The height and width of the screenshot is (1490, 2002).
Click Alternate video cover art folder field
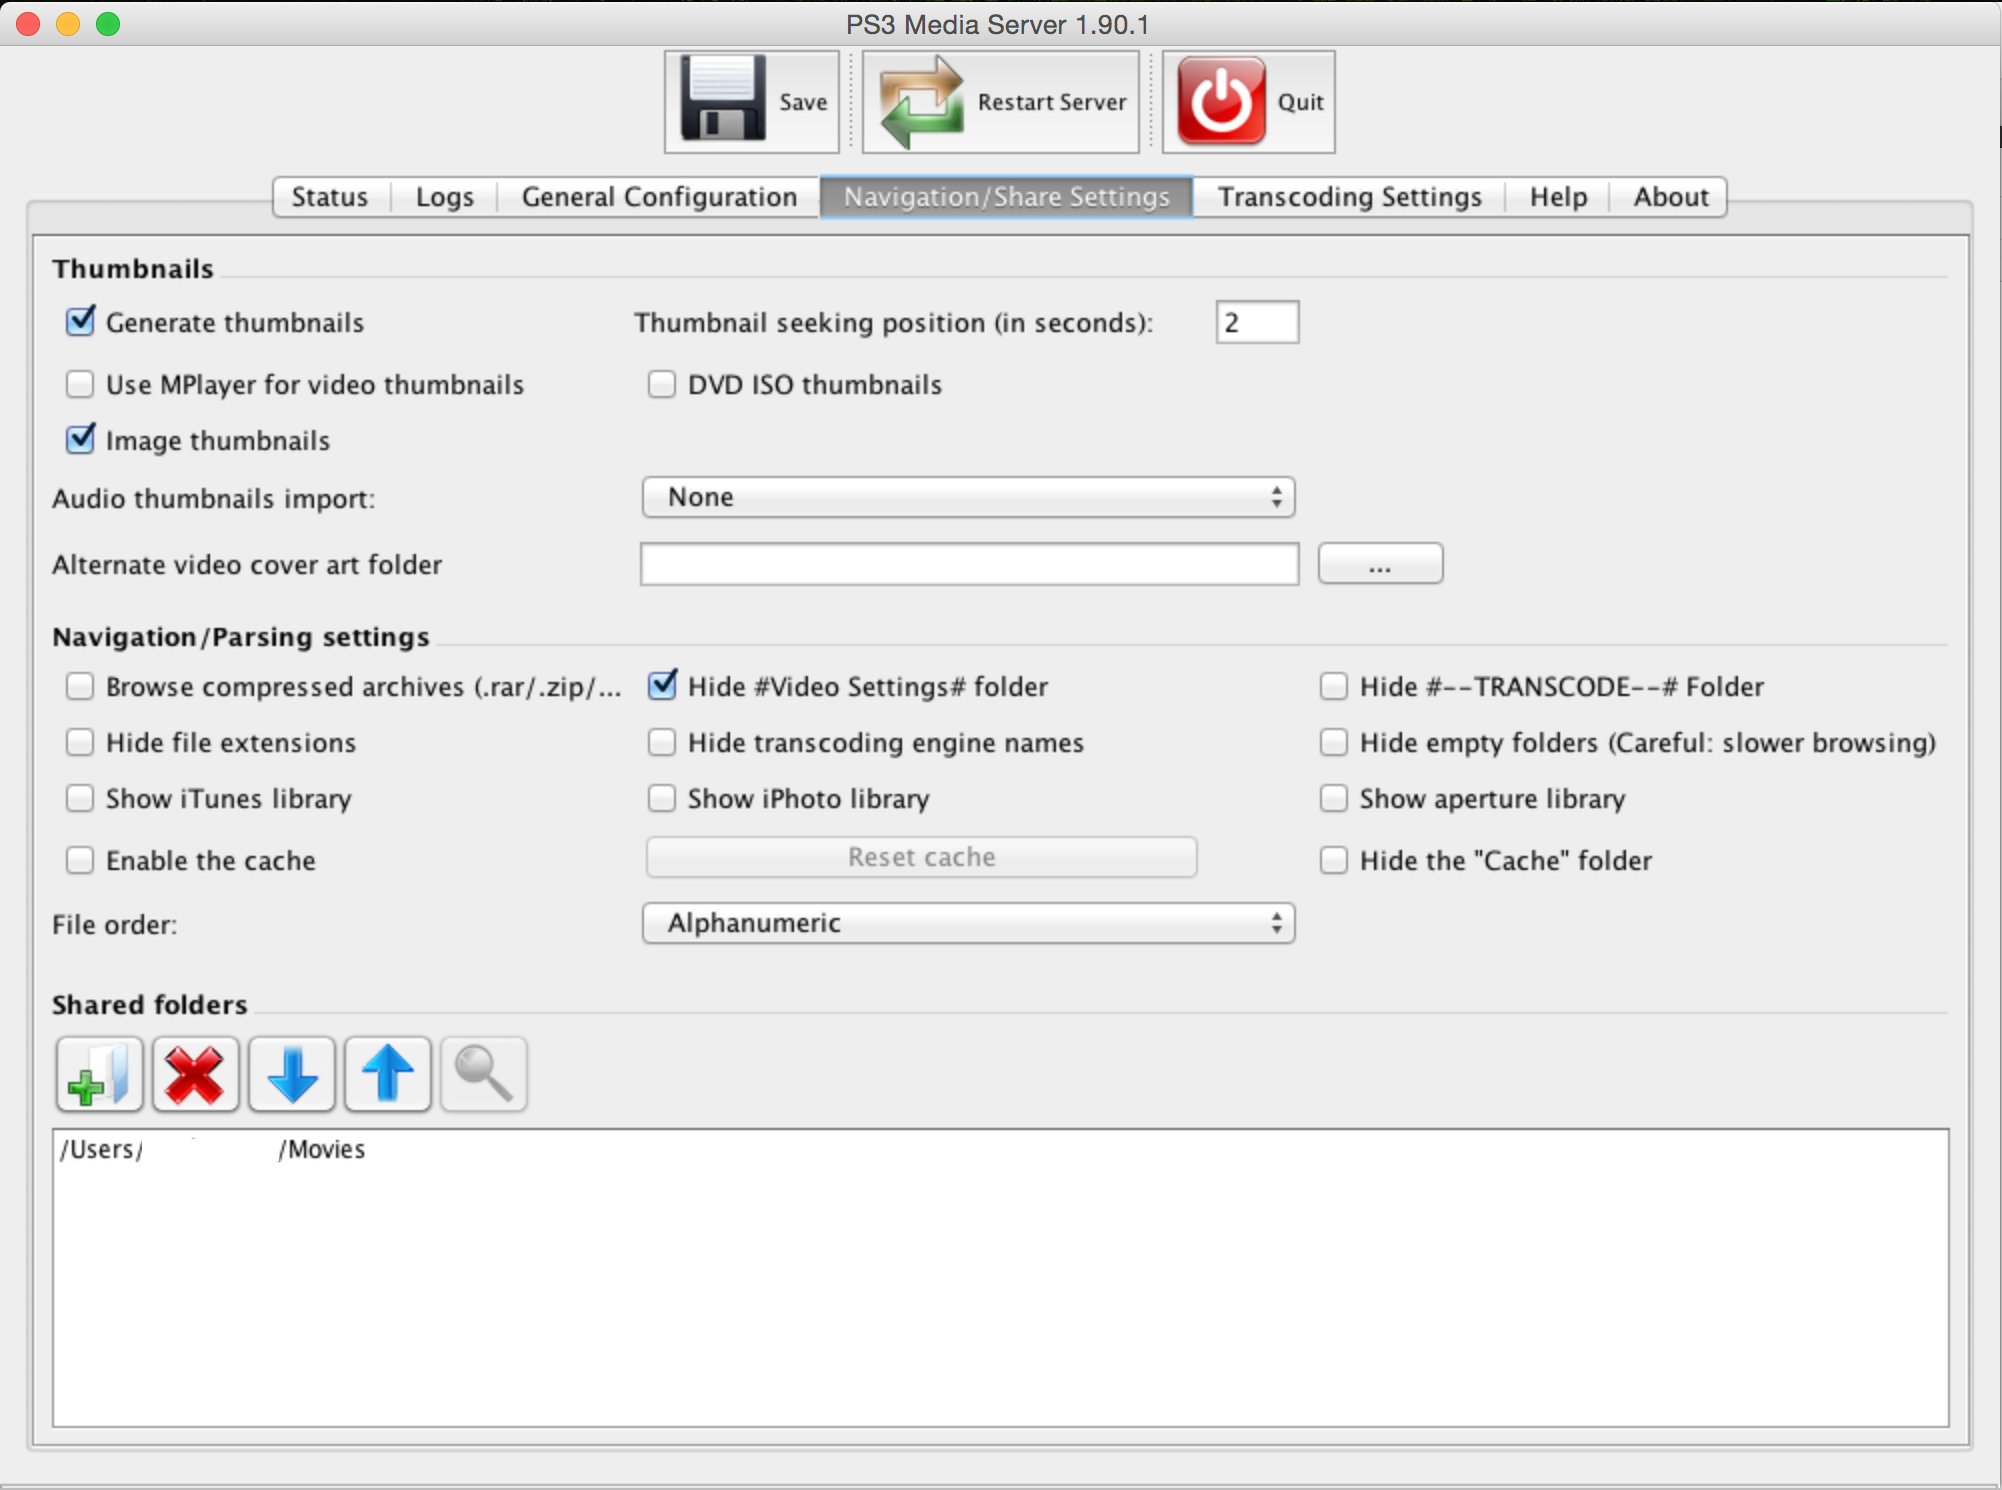[x=969, y=564]
